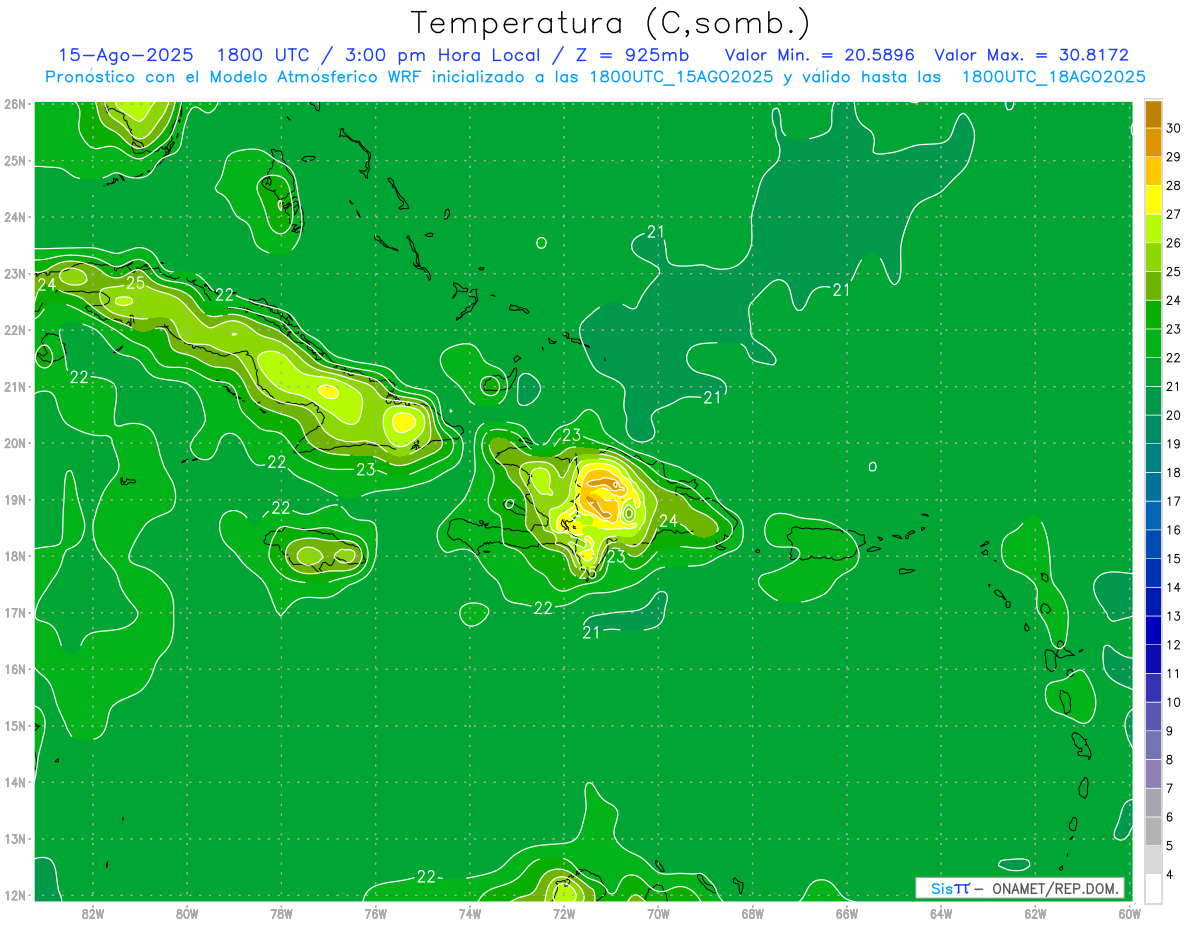Click the '26' label on the color bar

click(x=1174, y=243)
